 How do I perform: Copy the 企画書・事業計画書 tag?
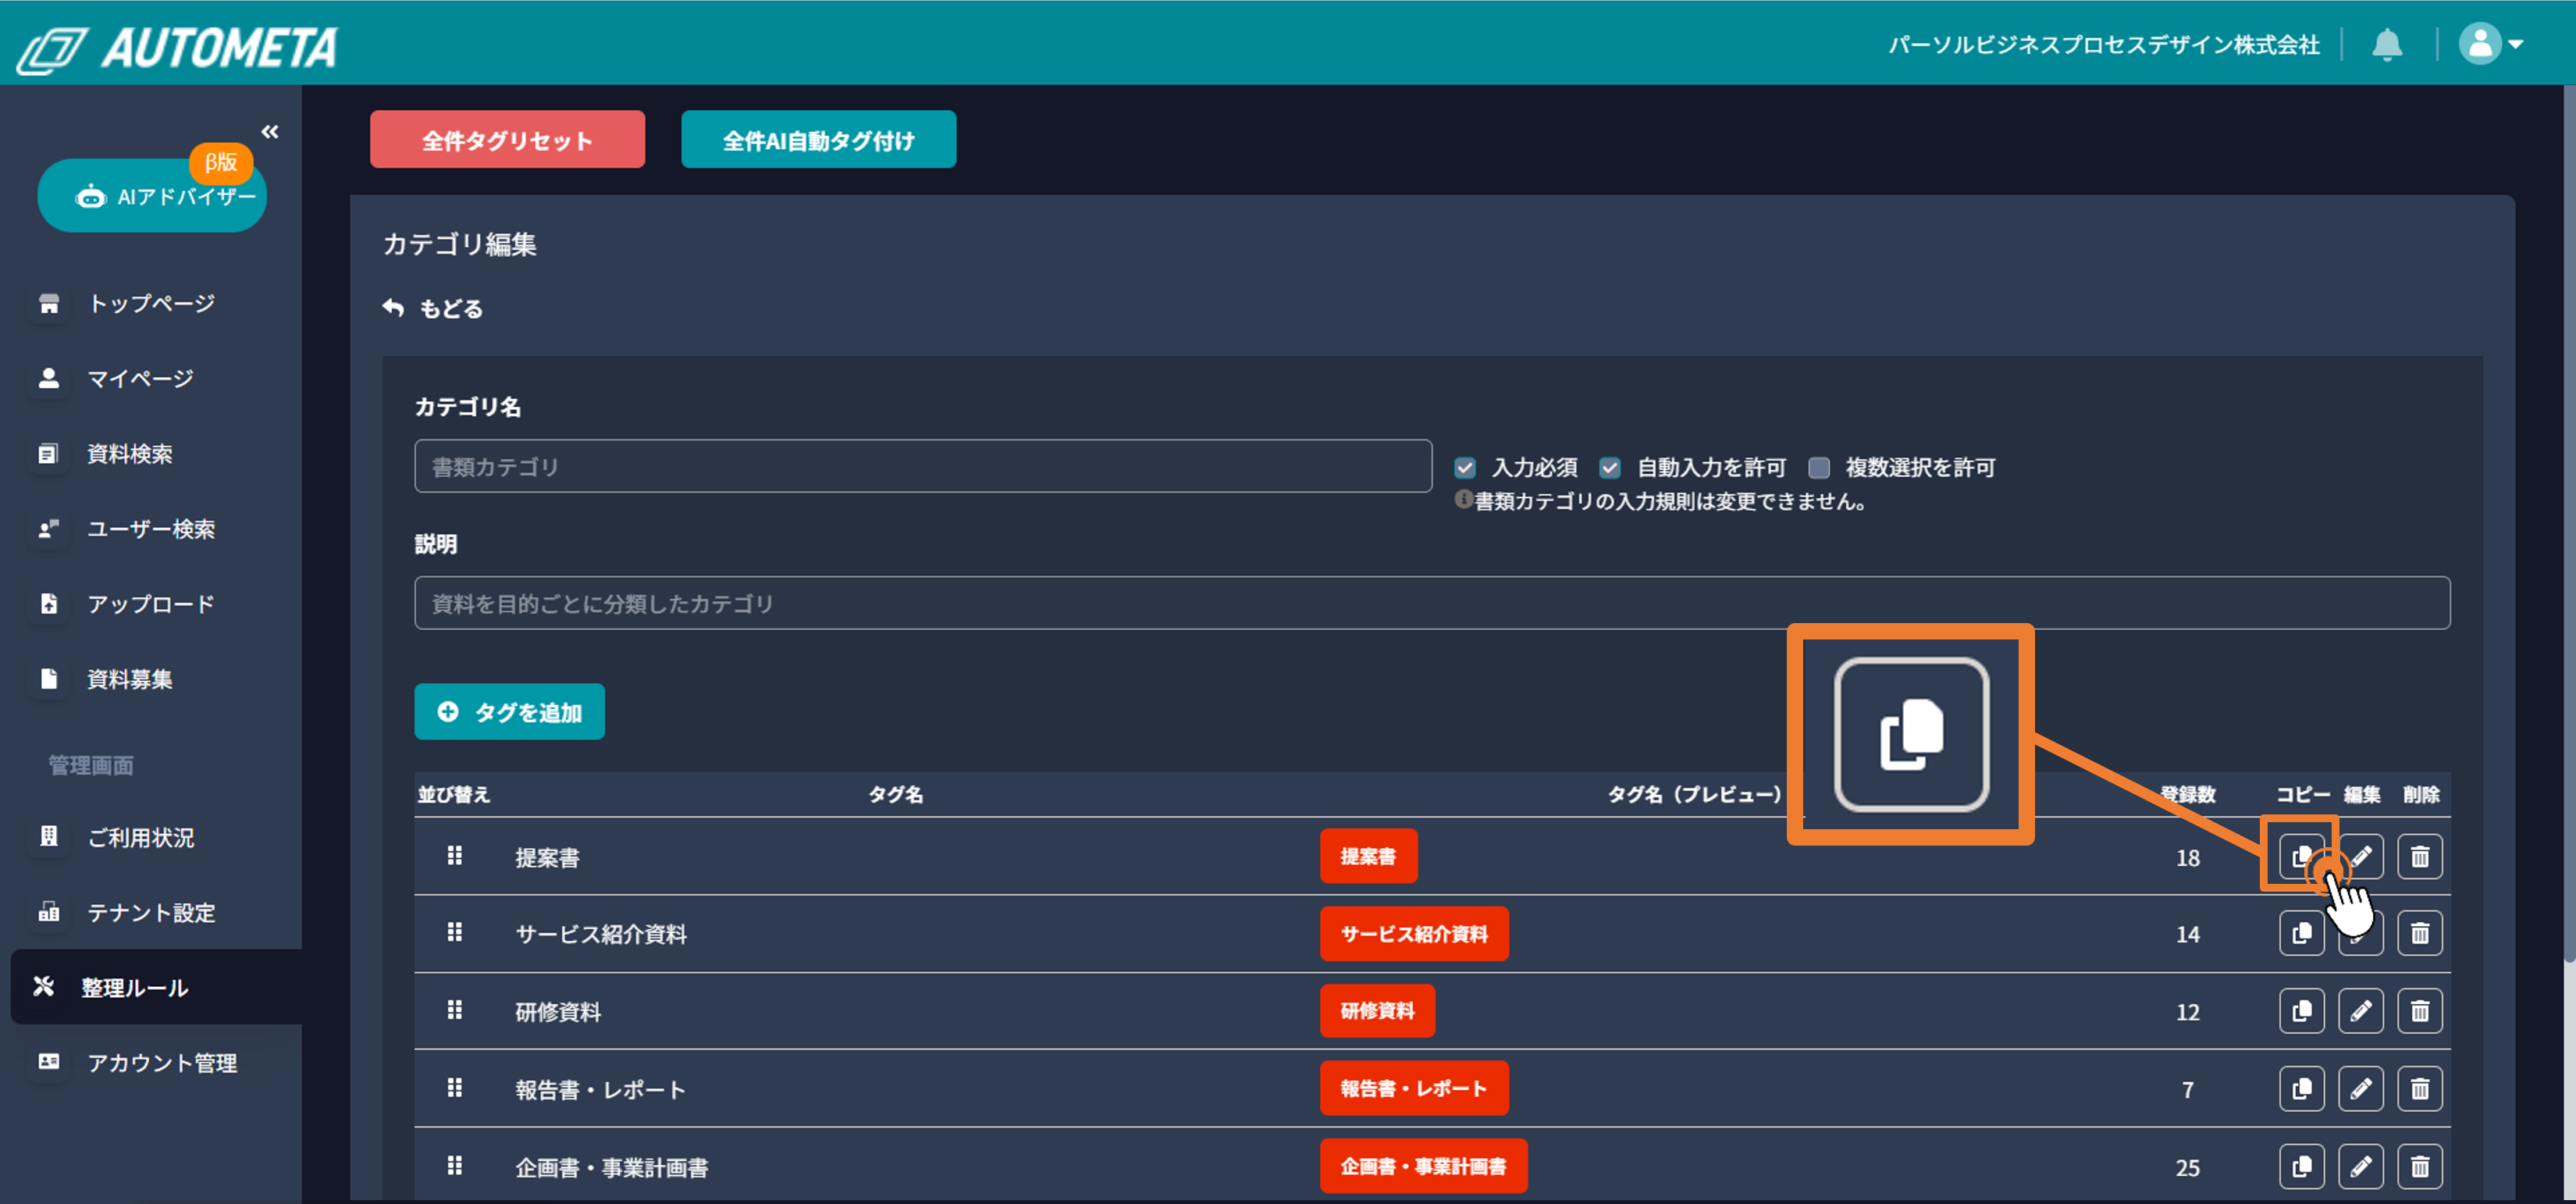click(x=2301, y=1166)
